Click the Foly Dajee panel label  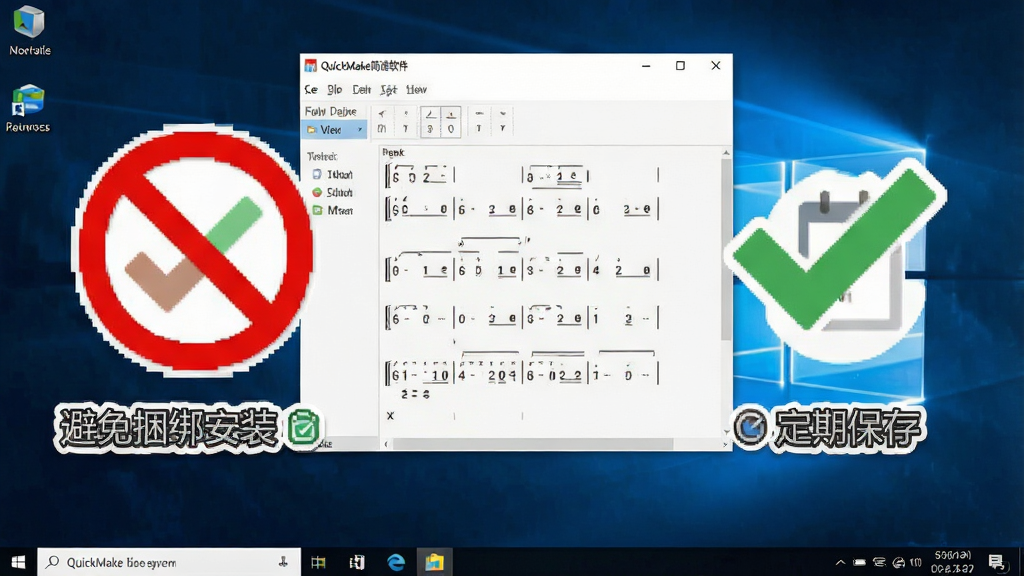(x=330, y=111)
